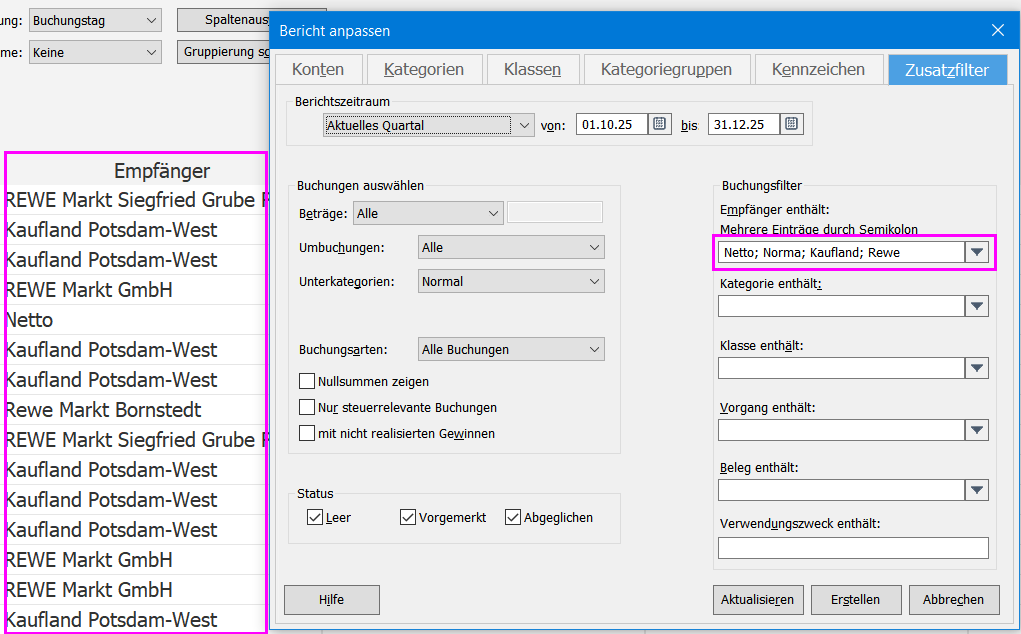This screenshot has width=1021, height=634.
Task: Click the Beleg enthält text field
Action: point(841,490)
